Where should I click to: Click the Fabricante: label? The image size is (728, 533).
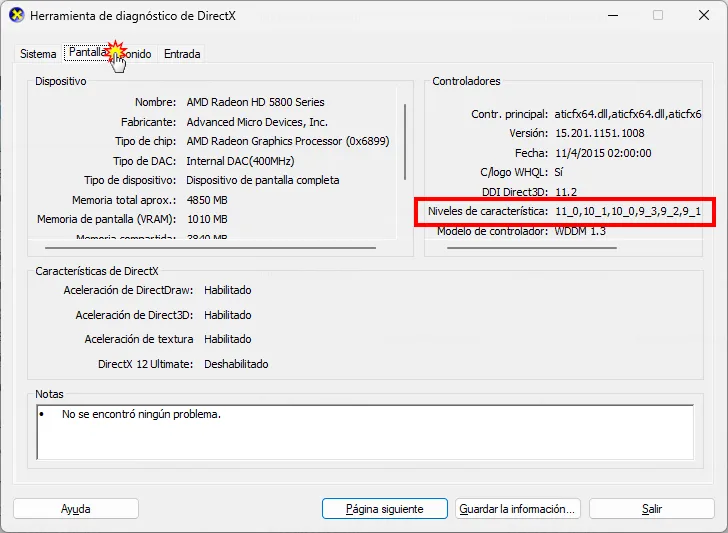pos(148,122)
